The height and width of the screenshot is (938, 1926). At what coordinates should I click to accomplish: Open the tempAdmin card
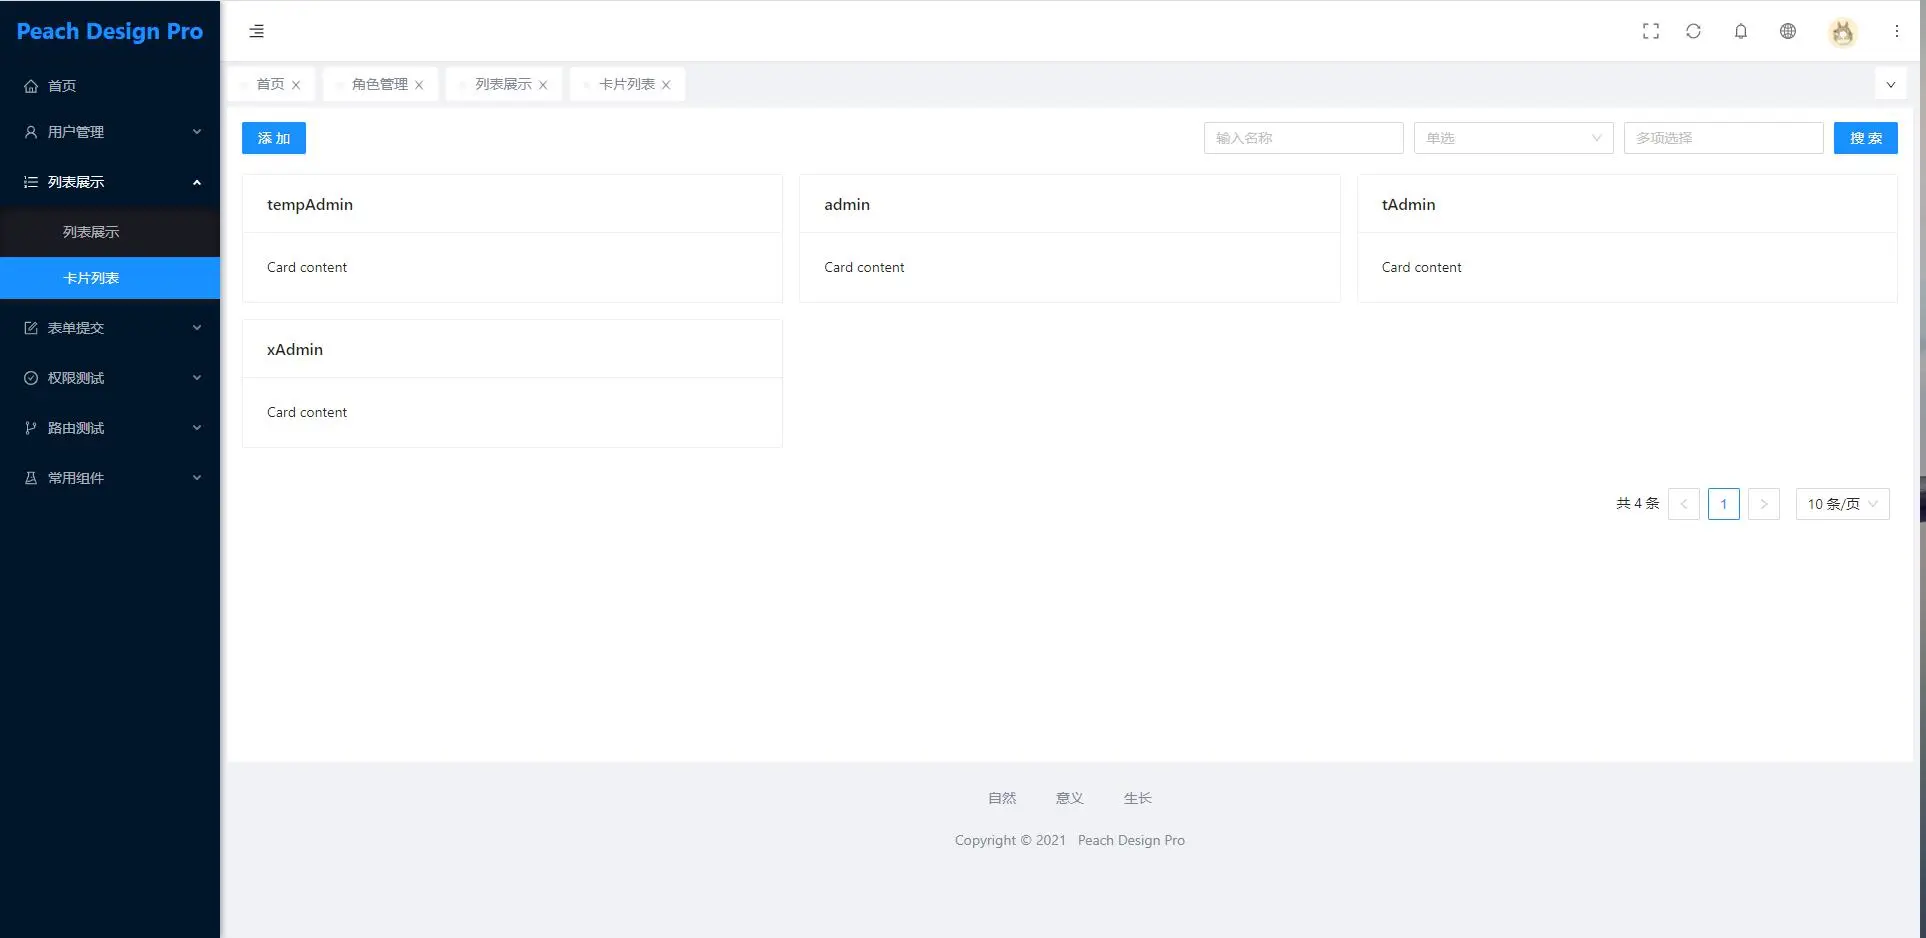512,238
